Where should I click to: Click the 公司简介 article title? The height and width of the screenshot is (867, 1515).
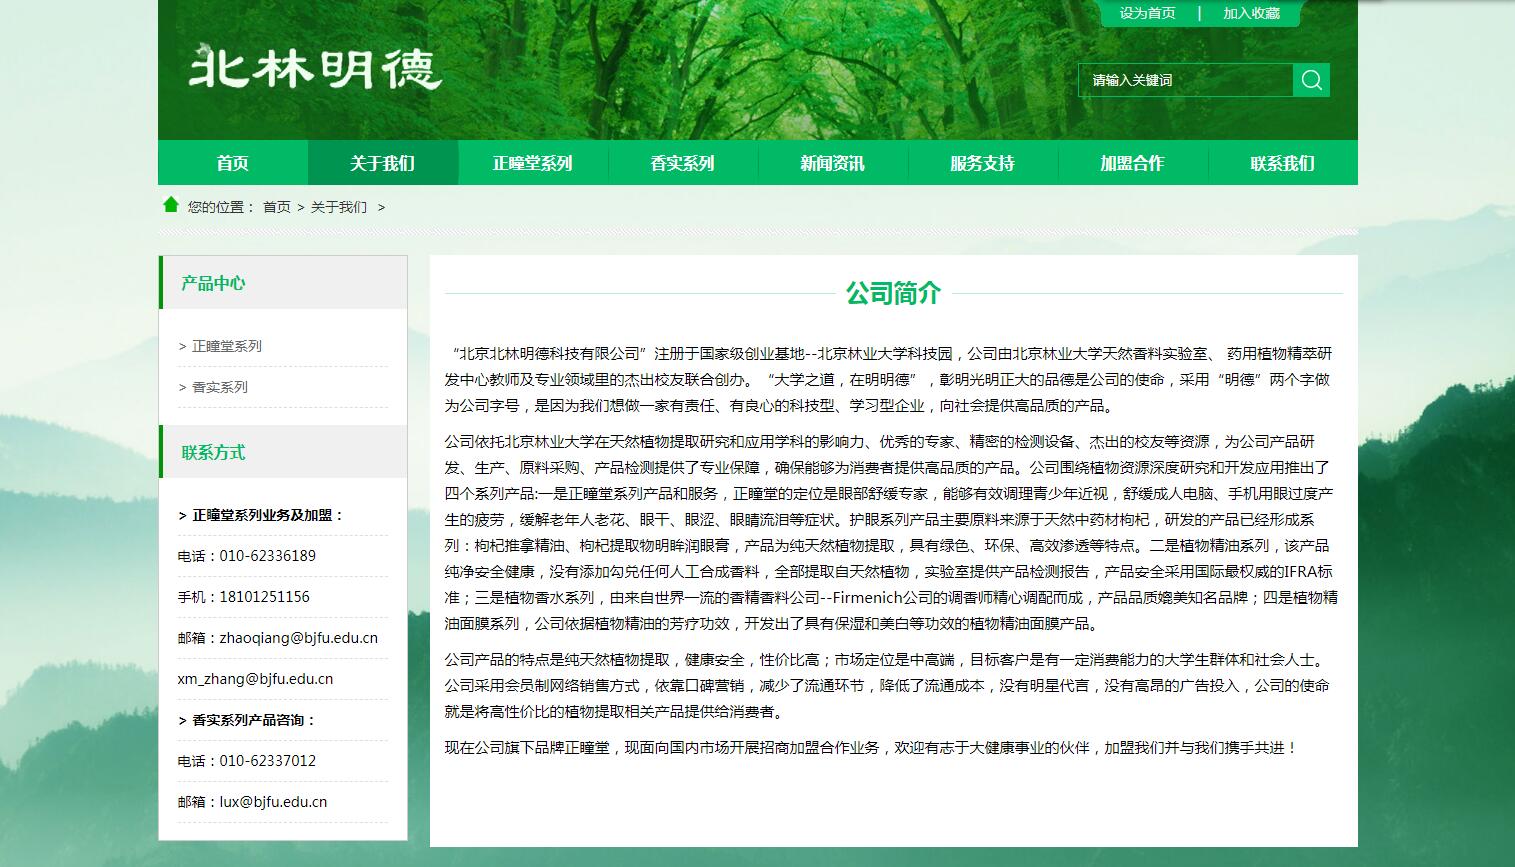894,293
